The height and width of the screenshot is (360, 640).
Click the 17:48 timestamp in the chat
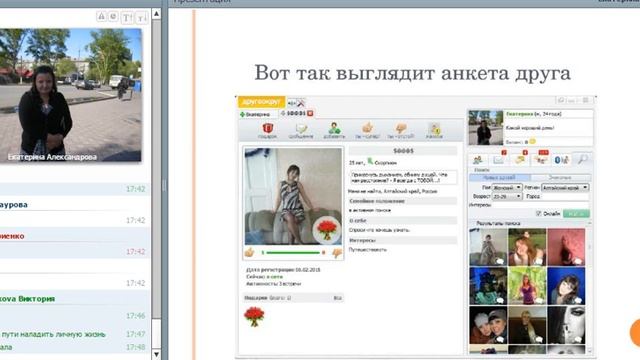pyautogui.click(x=135, y=347)
